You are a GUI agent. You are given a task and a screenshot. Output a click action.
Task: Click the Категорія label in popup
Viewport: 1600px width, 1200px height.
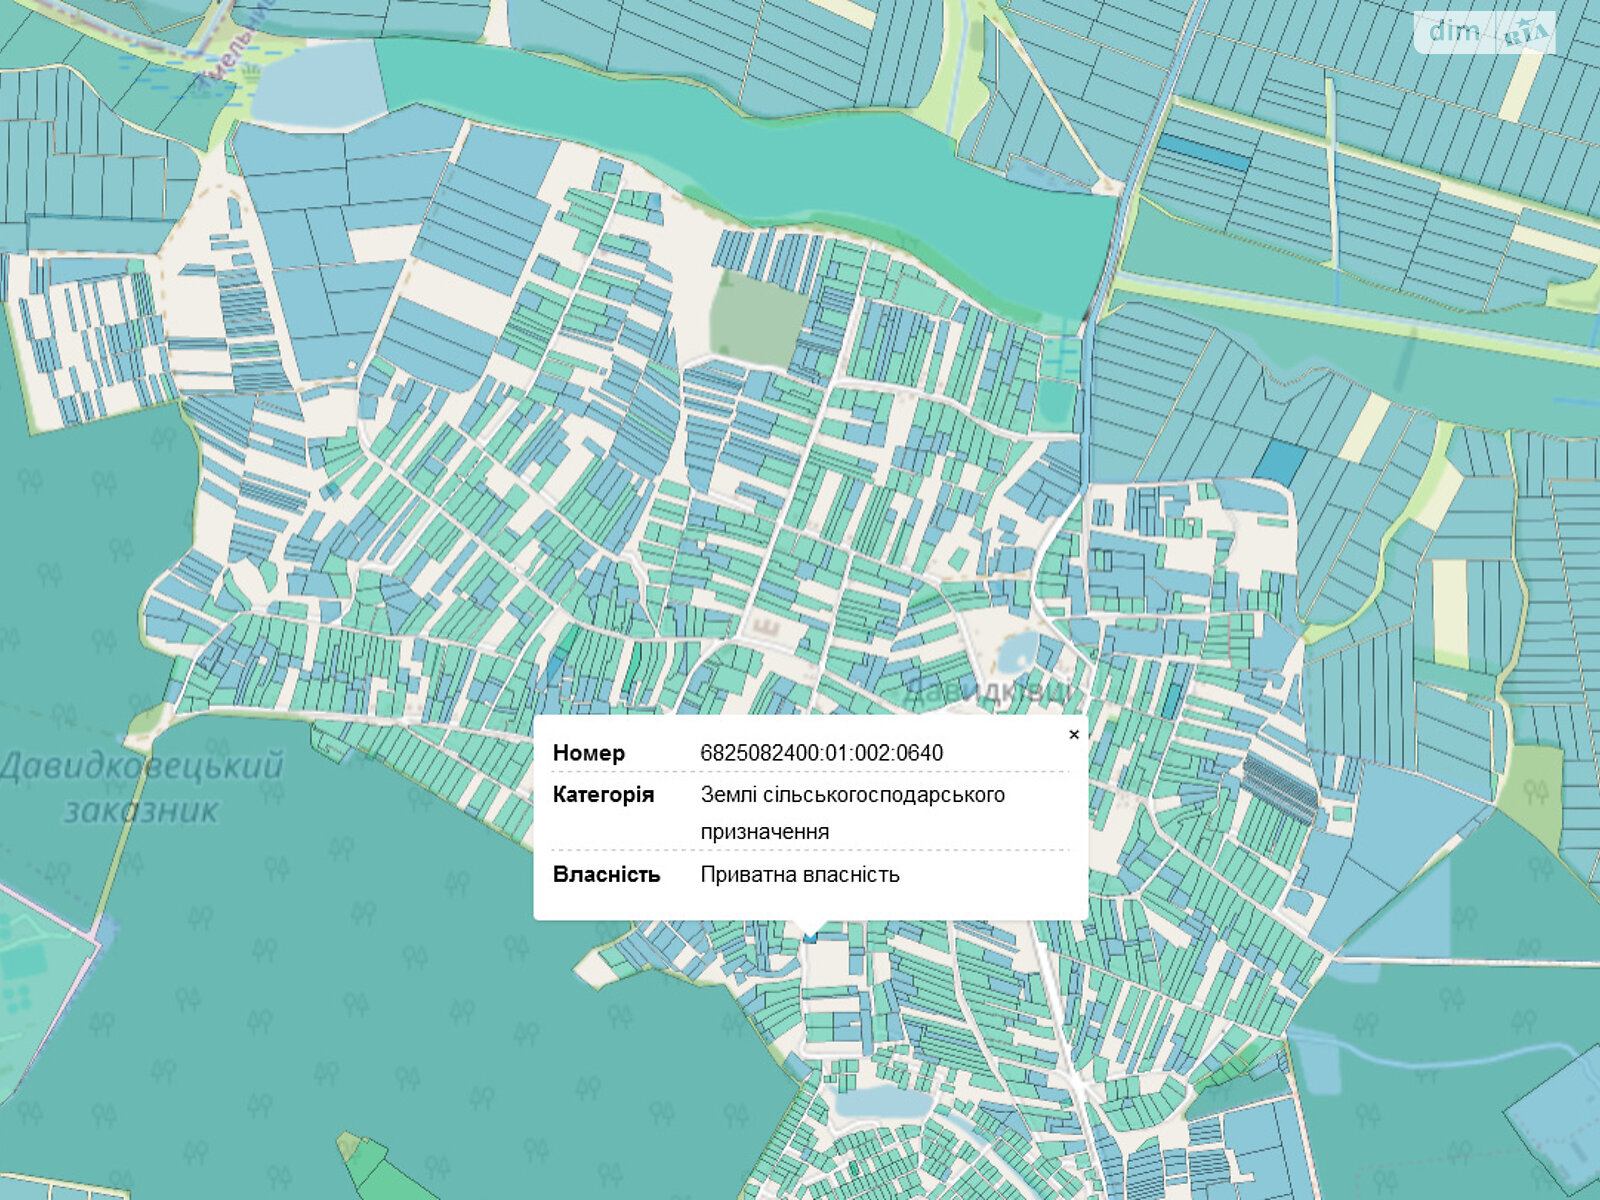[x=603, y=795]
